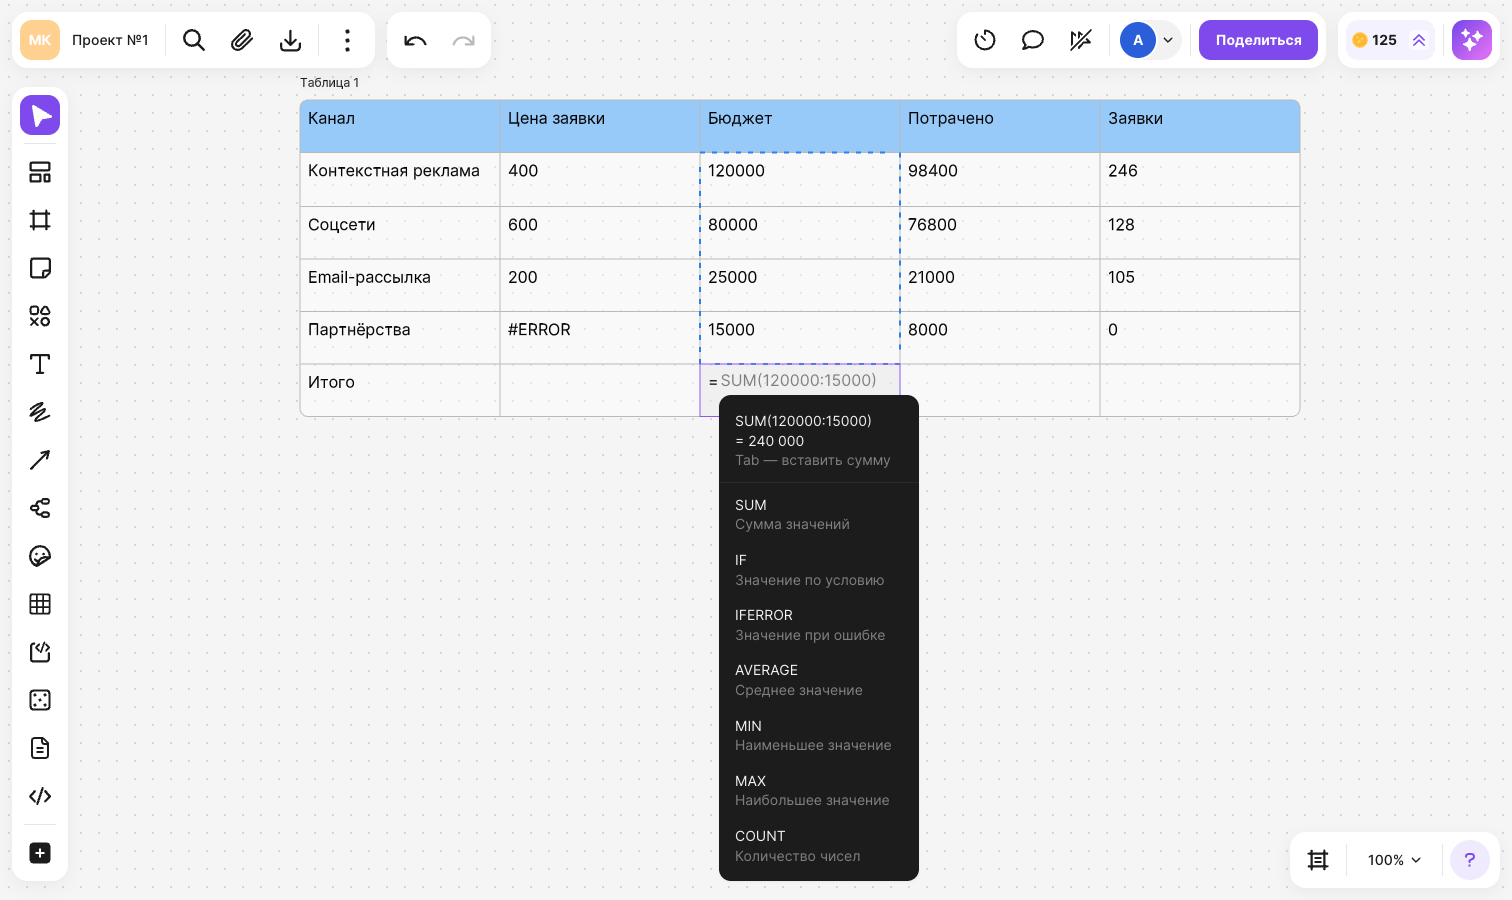The image size is (1512, 900).
Task: Choose SUM function suggestion
Action: (x=819, y=514)
